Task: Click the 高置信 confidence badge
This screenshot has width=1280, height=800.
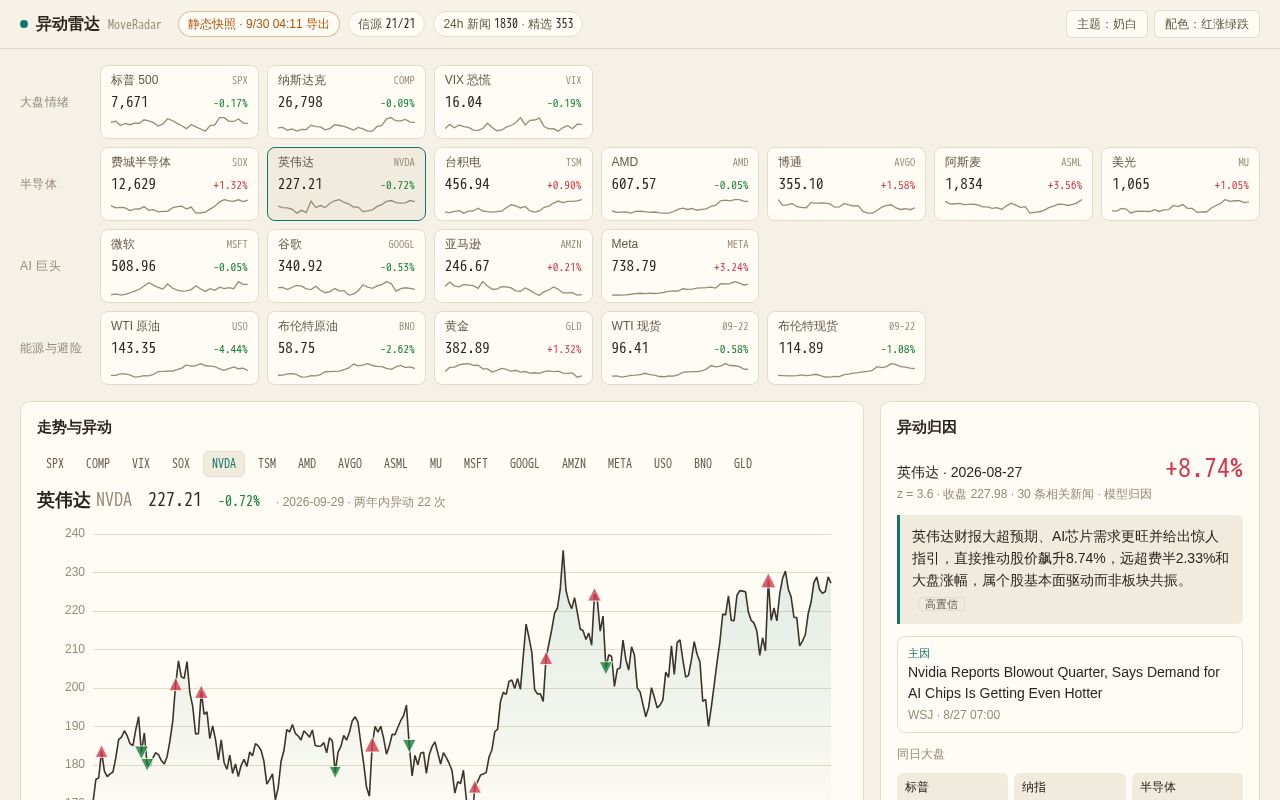Action: click(941, 604)
